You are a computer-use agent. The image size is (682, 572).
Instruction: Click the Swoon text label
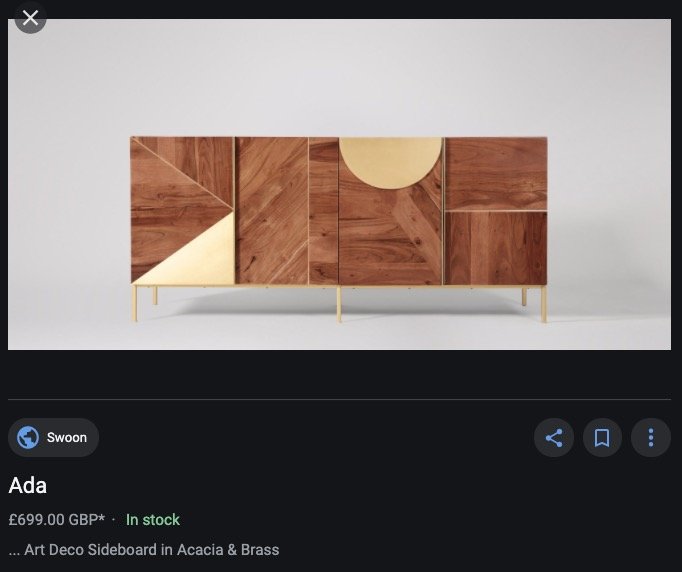click(67, 438)
